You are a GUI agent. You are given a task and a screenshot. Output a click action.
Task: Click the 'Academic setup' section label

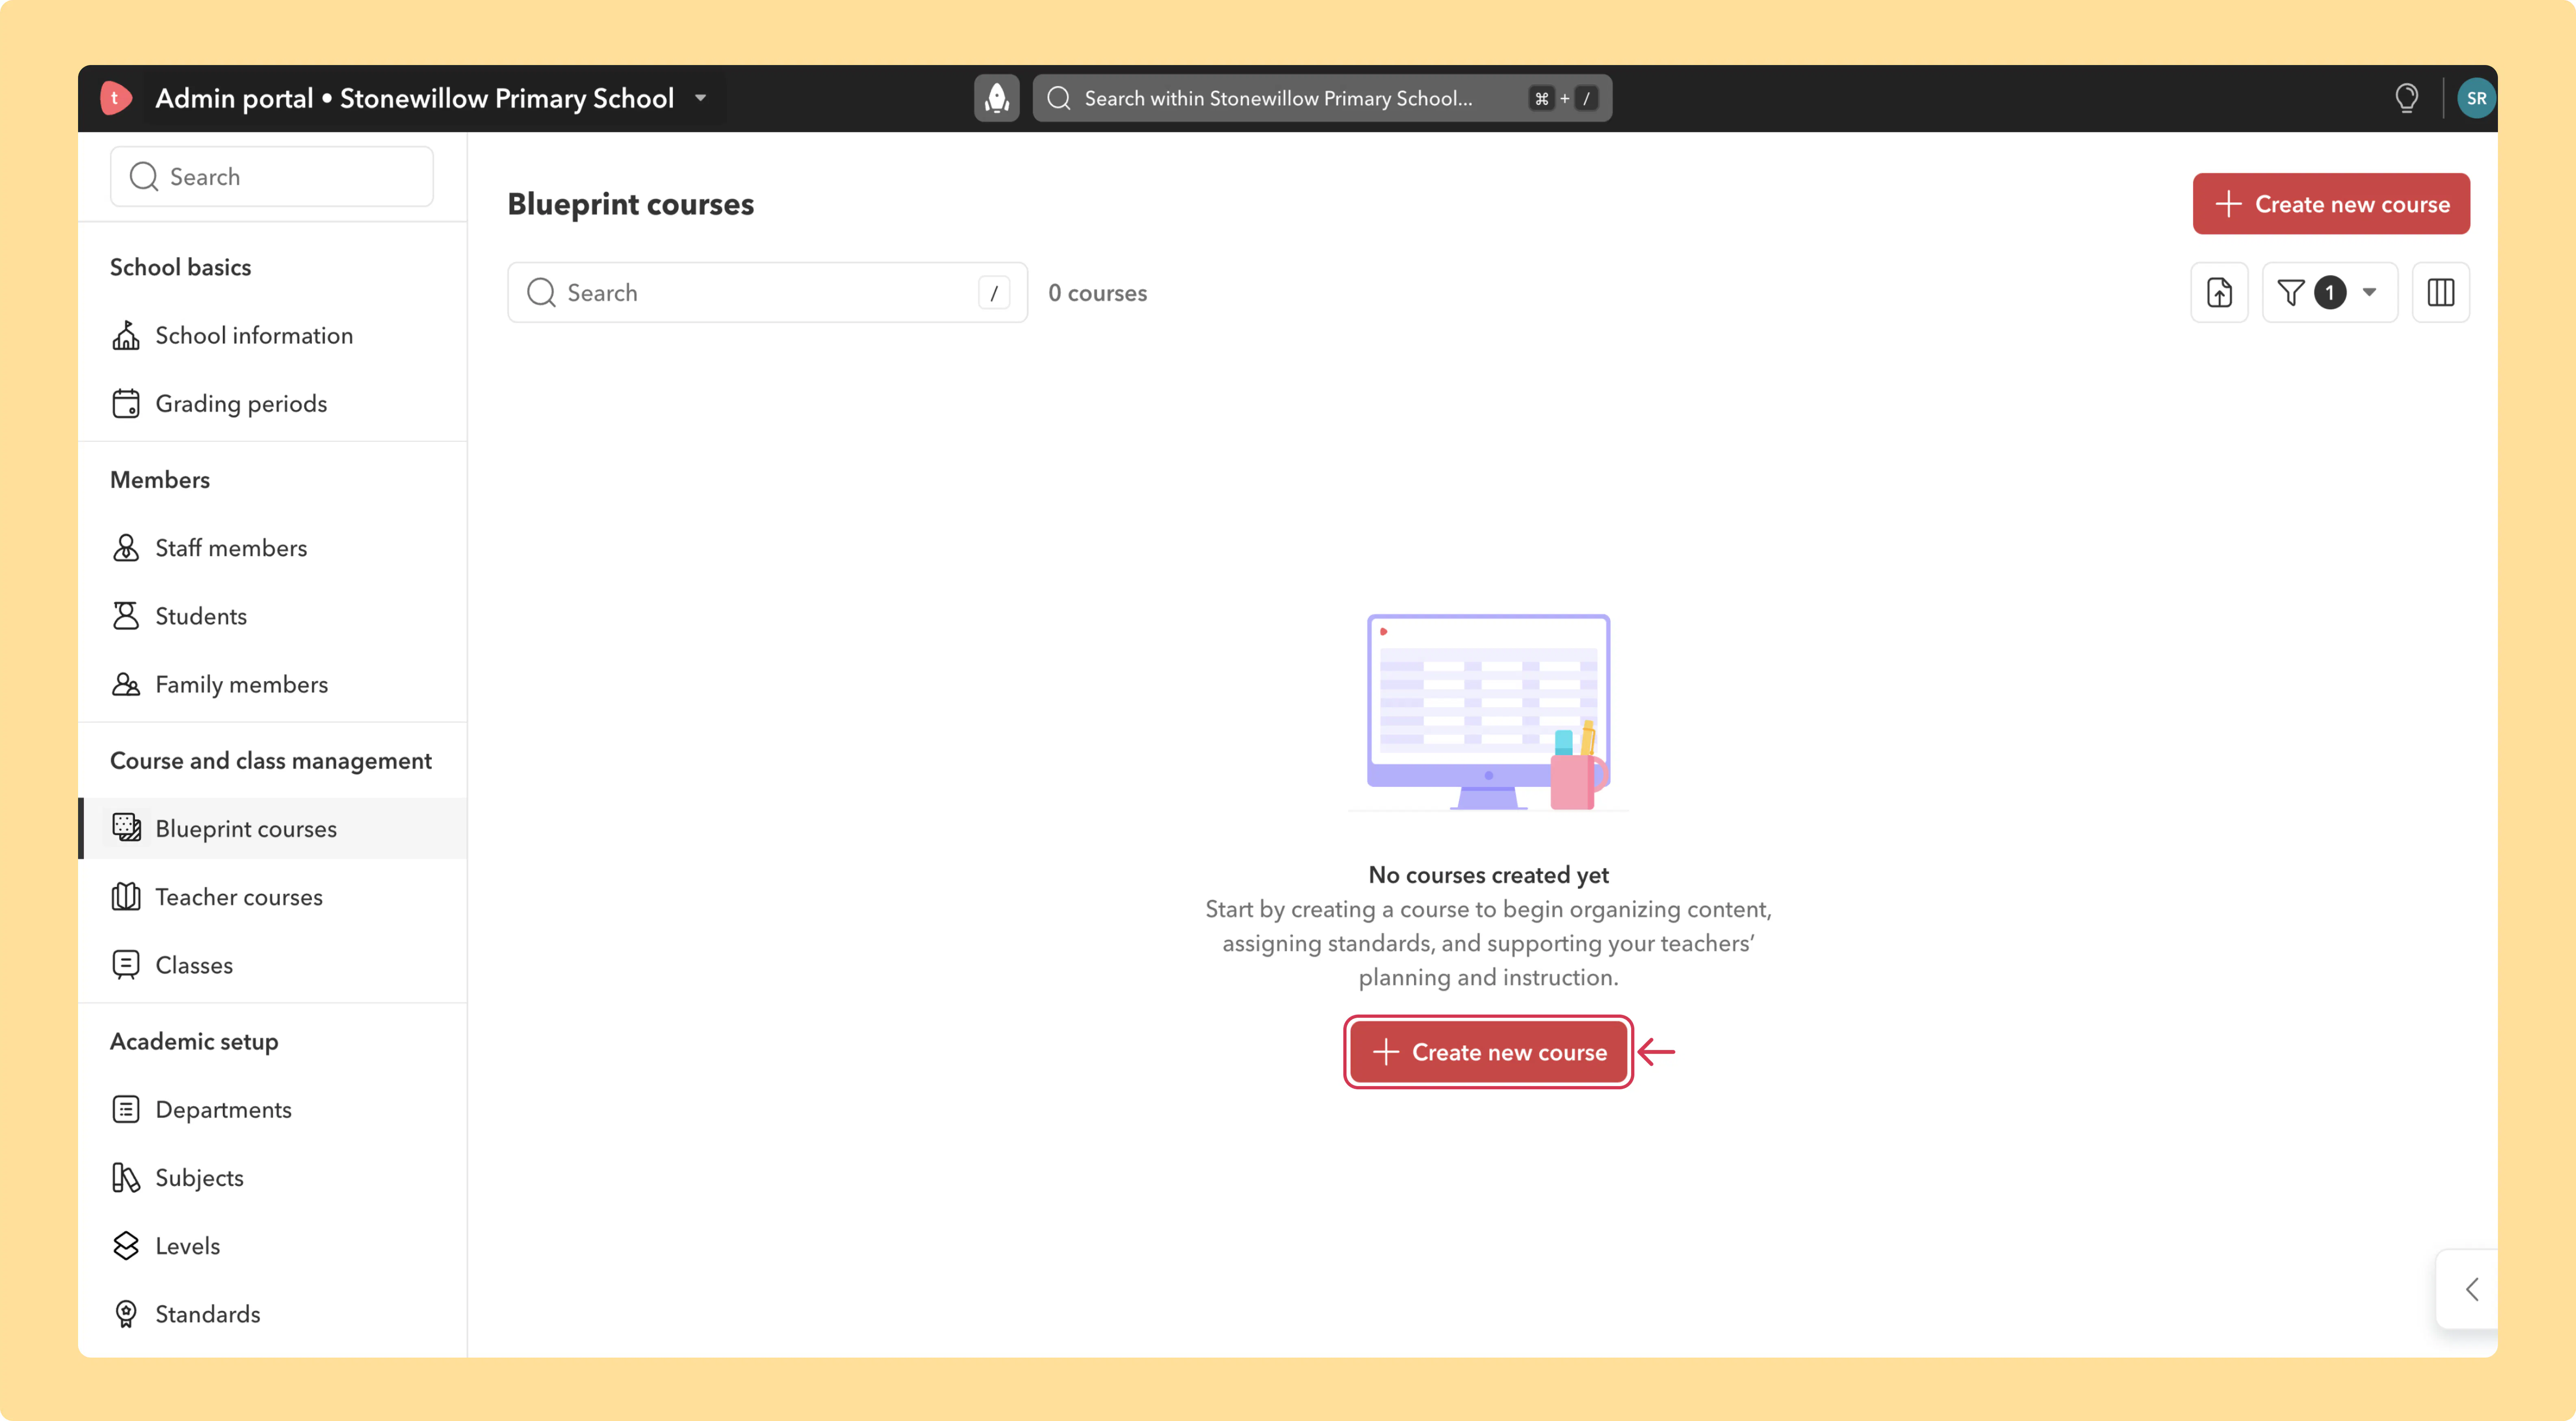(x=194, y=1042)
